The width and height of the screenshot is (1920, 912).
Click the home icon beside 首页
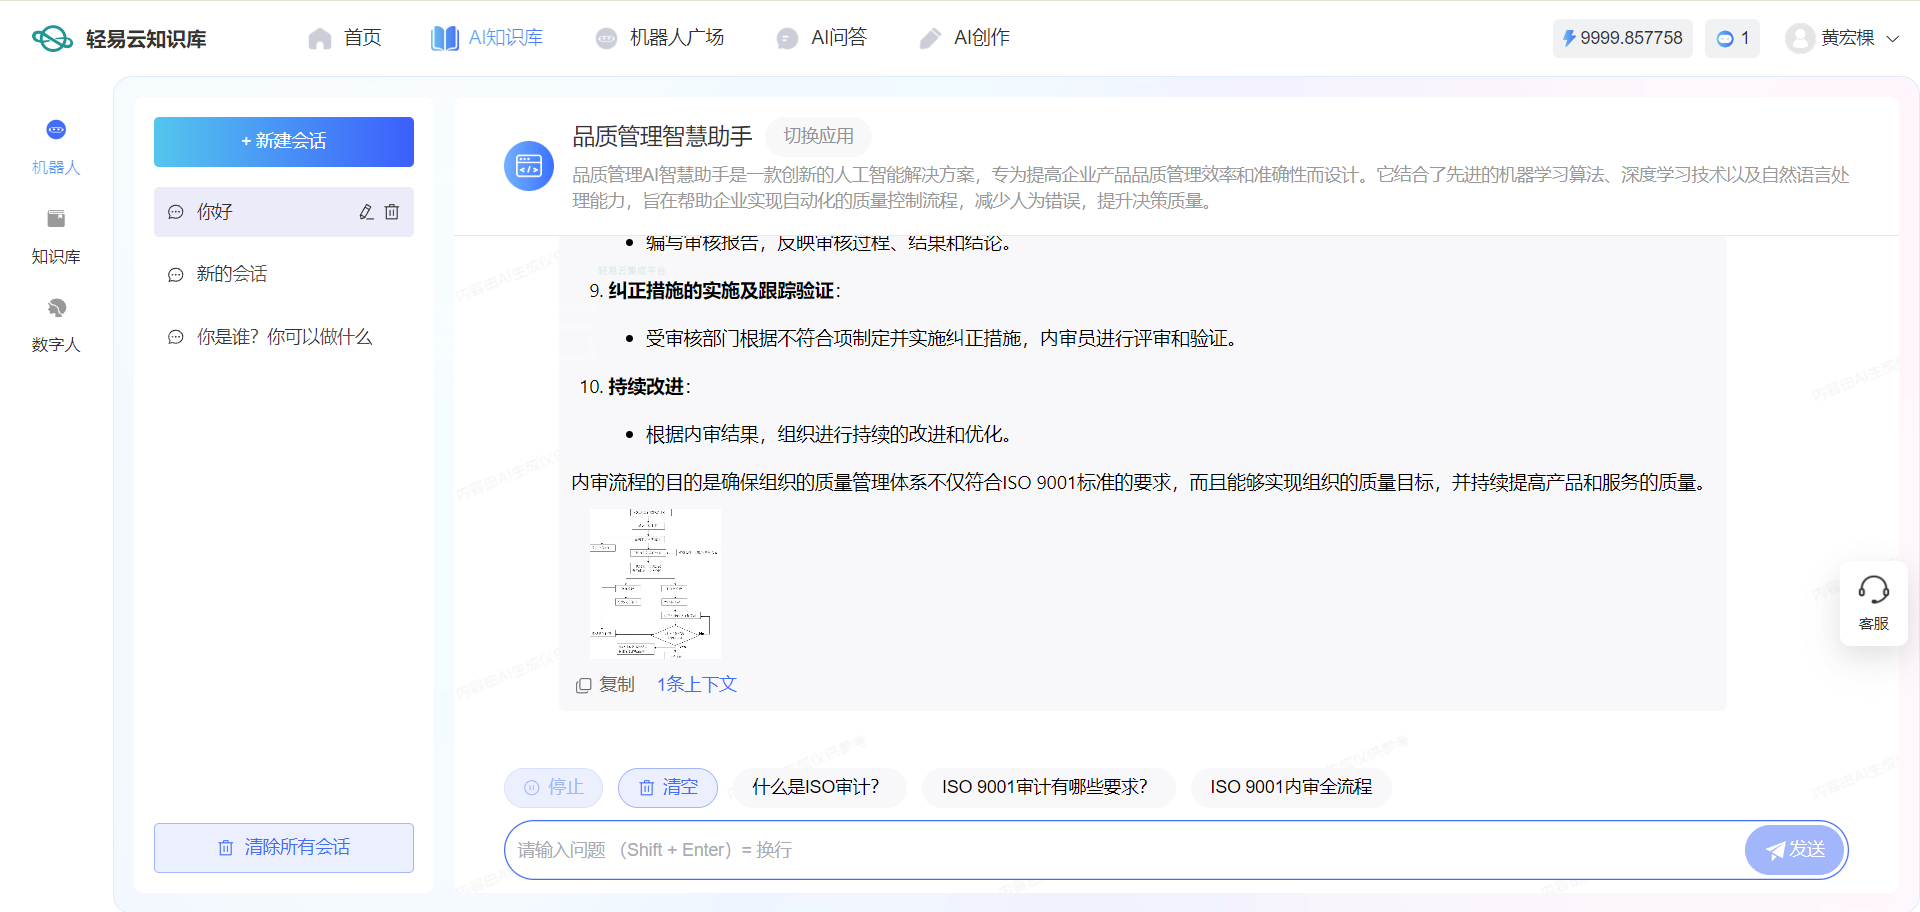(x=320, y=38)
